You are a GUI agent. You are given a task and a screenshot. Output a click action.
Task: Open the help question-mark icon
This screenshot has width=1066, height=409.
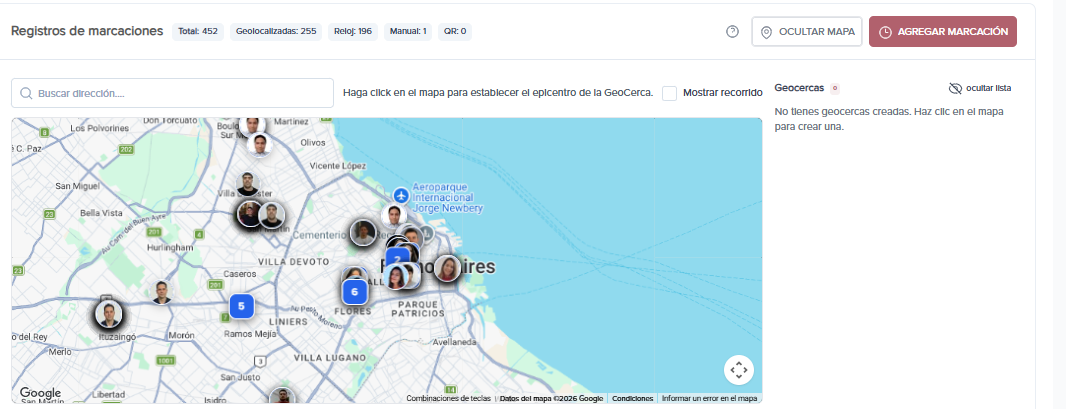[732, 32]
